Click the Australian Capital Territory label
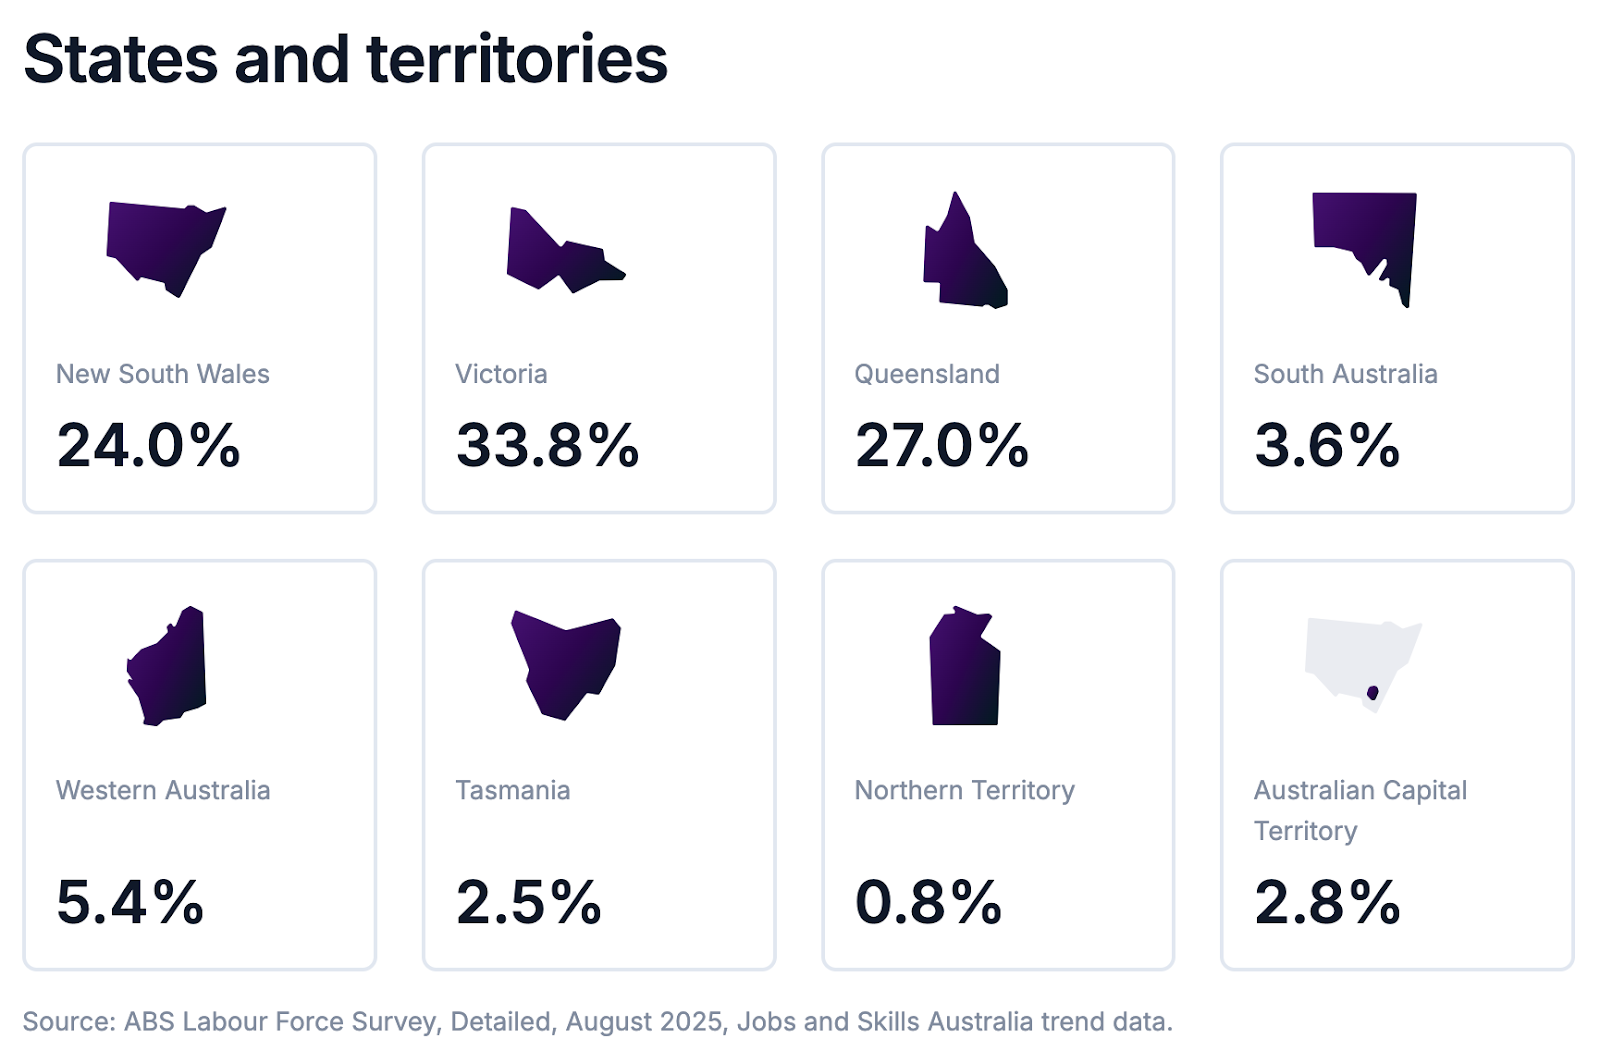The width and height of the screenshot is (1600, 1051). pos(1360,809)
